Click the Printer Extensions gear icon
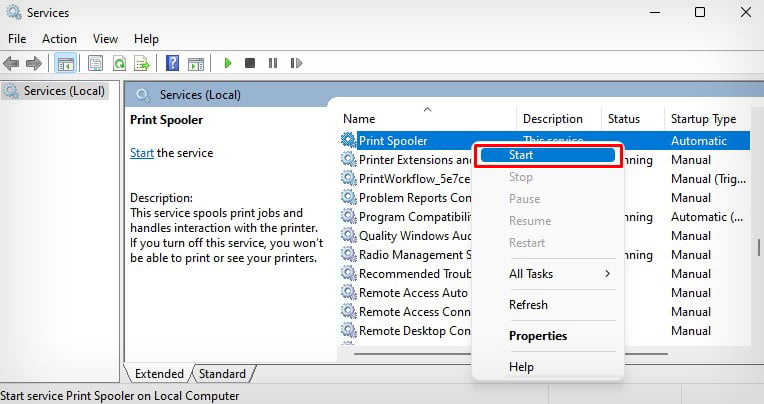 348,159
